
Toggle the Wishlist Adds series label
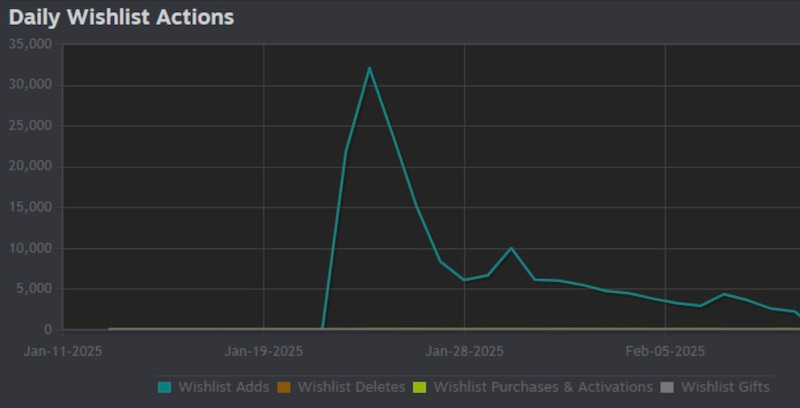click(223, 387)
